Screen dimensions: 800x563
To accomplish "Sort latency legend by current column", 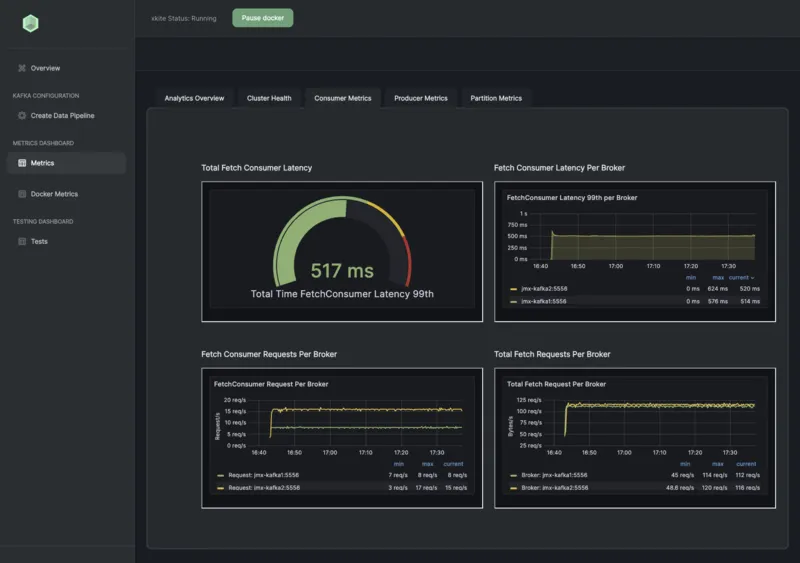I will (x=741, y=277).
